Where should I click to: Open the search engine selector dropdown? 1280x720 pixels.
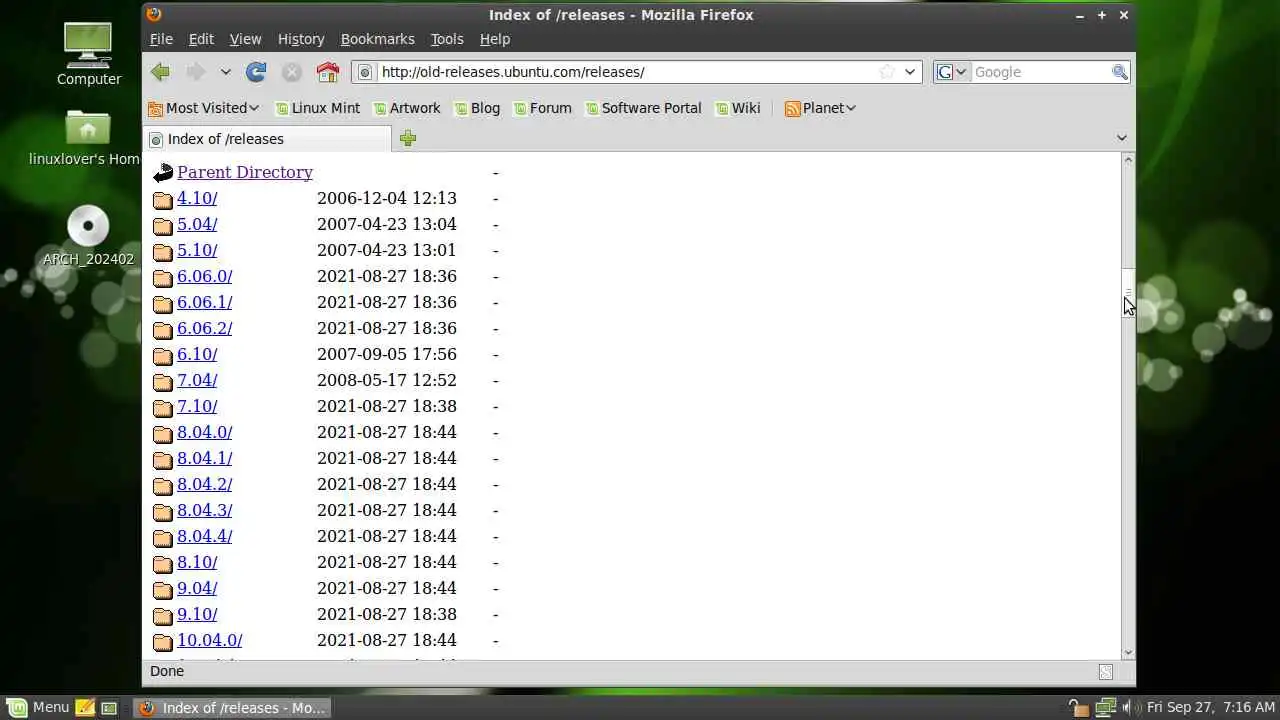(951, 72)
